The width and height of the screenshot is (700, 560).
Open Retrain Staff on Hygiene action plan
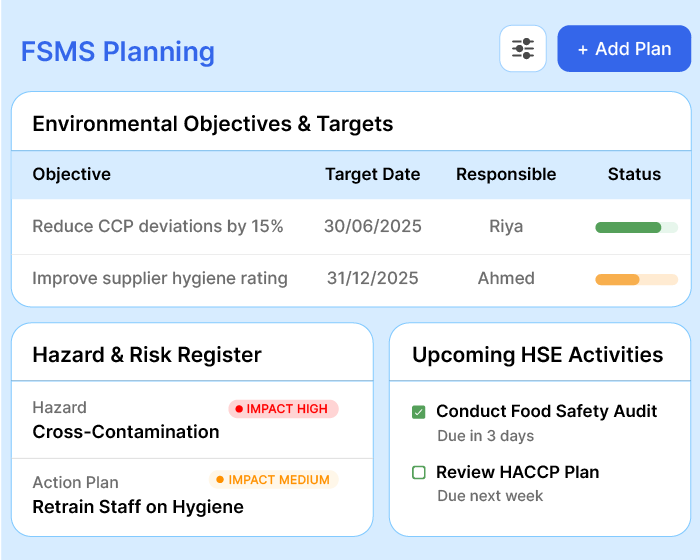pos(138,506)
